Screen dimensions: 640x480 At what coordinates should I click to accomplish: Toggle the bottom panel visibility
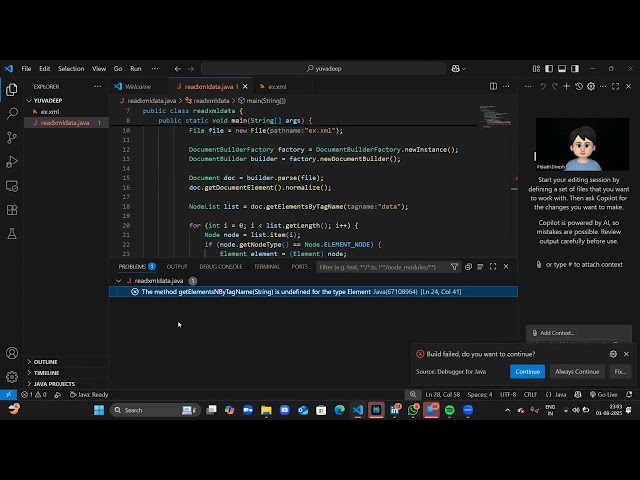[562, 69]
